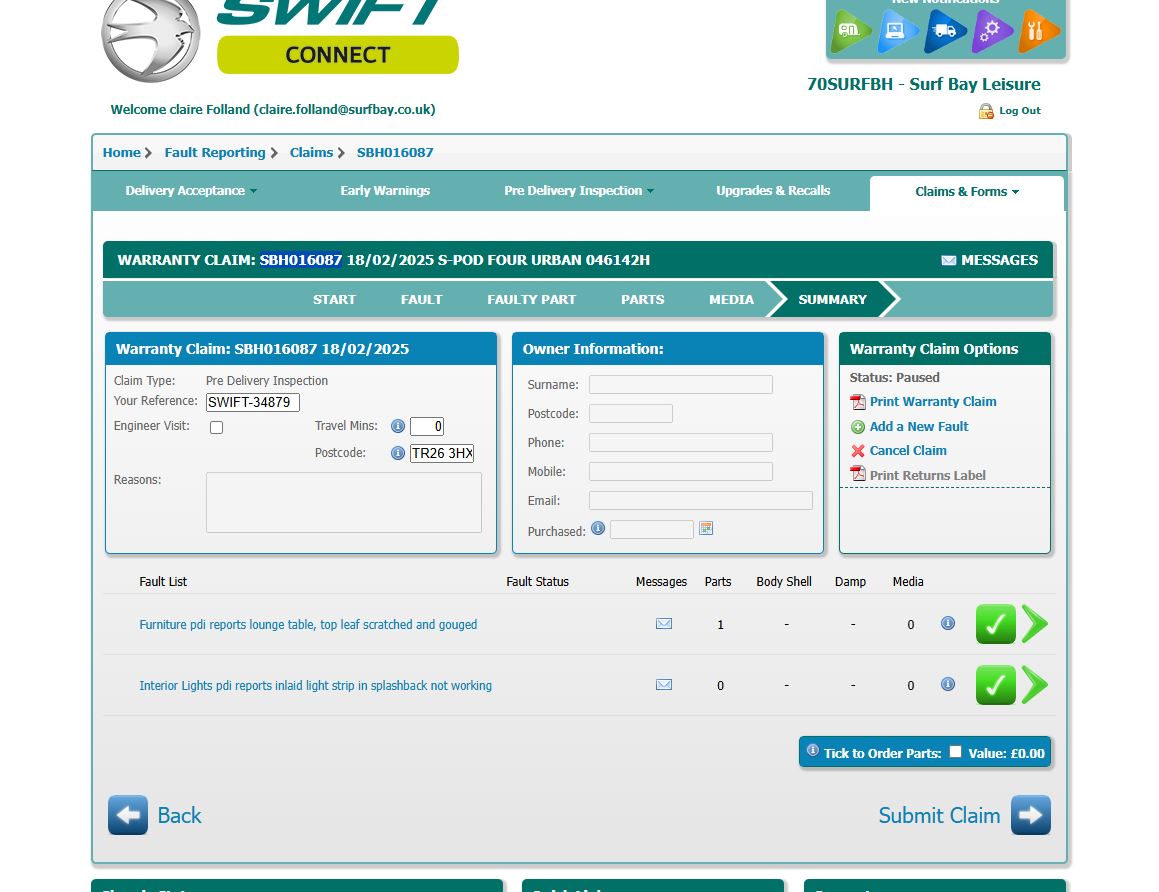The width and height of the screenshot is (1159, 892).
Task: Click the blue Back arrow icon
Action: (x=128, y=815)
